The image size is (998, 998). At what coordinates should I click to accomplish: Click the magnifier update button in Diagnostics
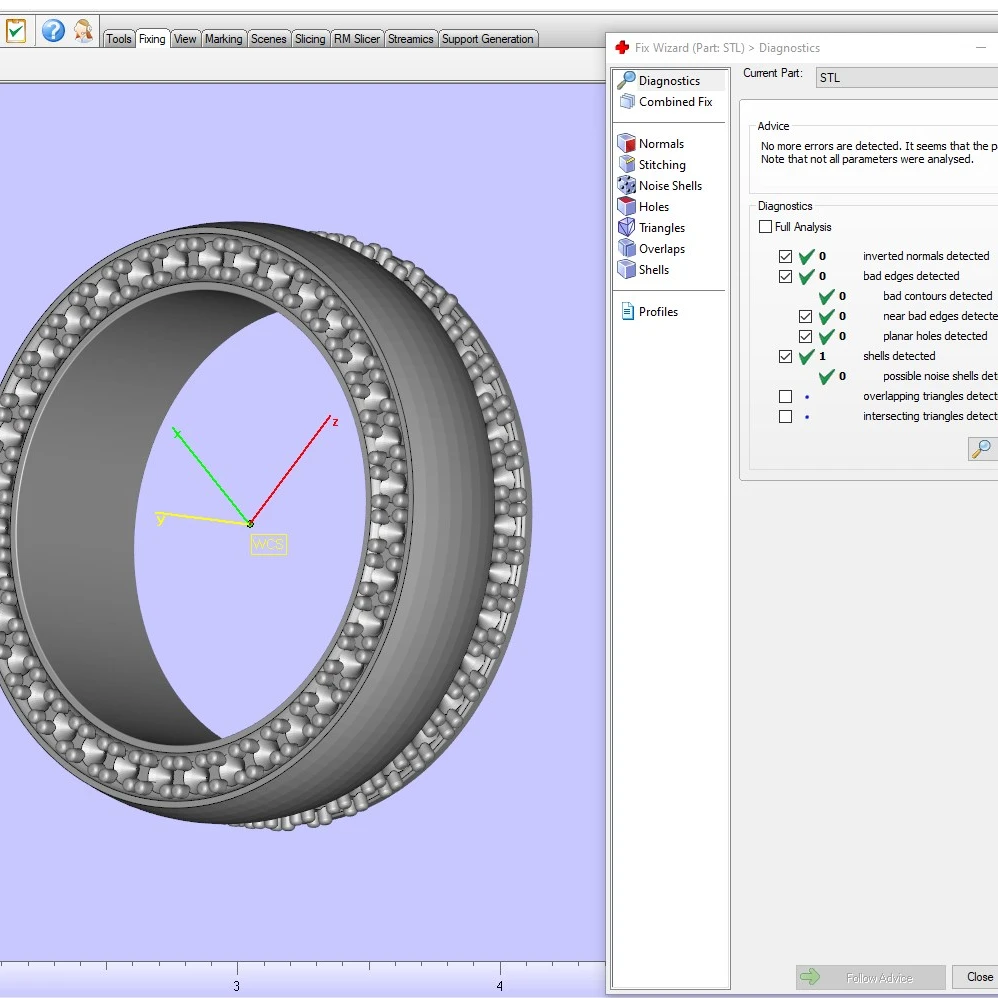coord(982,449)
